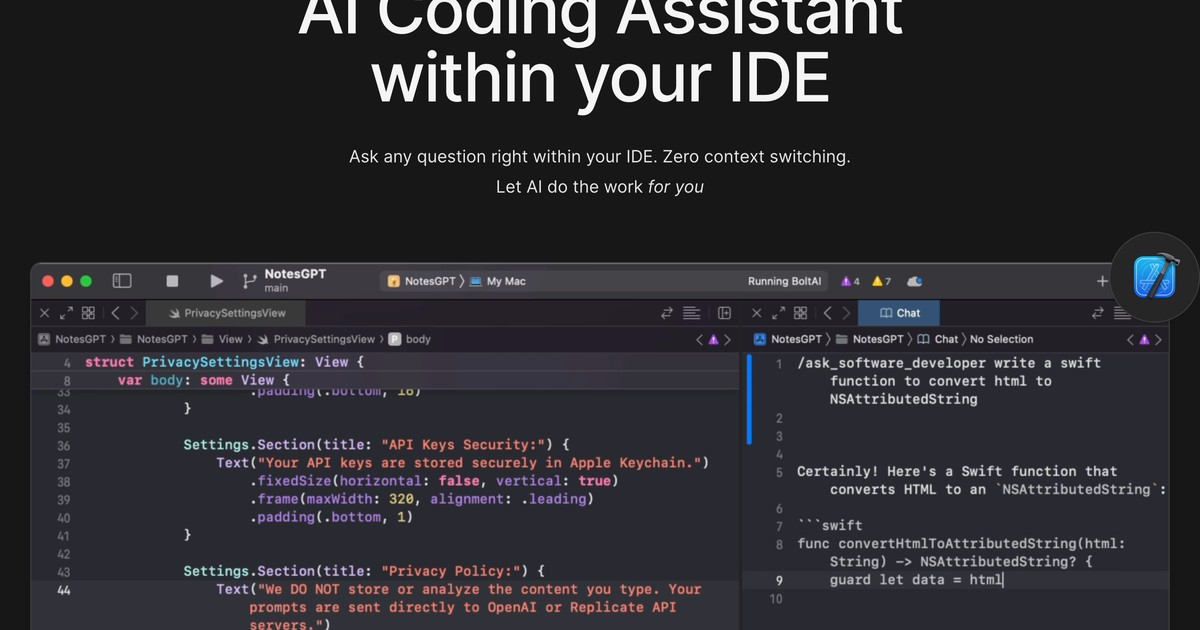Click line number 44 in gutter

[64, 589]
